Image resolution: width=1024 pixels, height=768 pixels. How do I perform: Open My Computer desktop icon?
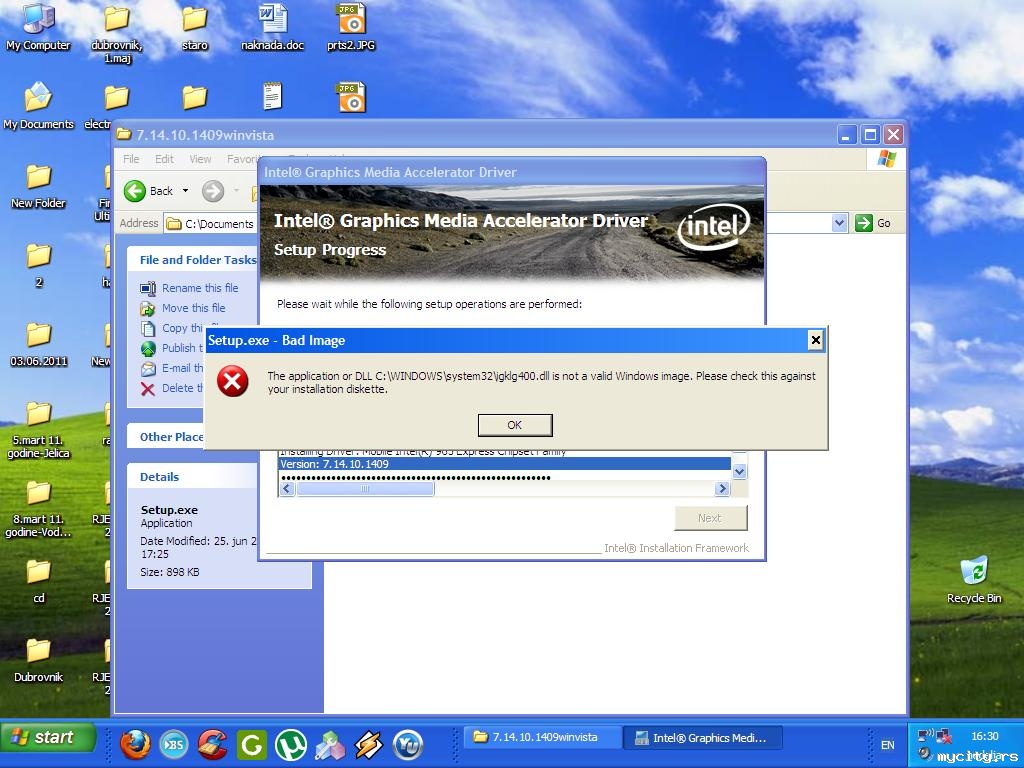coord(39,27)
